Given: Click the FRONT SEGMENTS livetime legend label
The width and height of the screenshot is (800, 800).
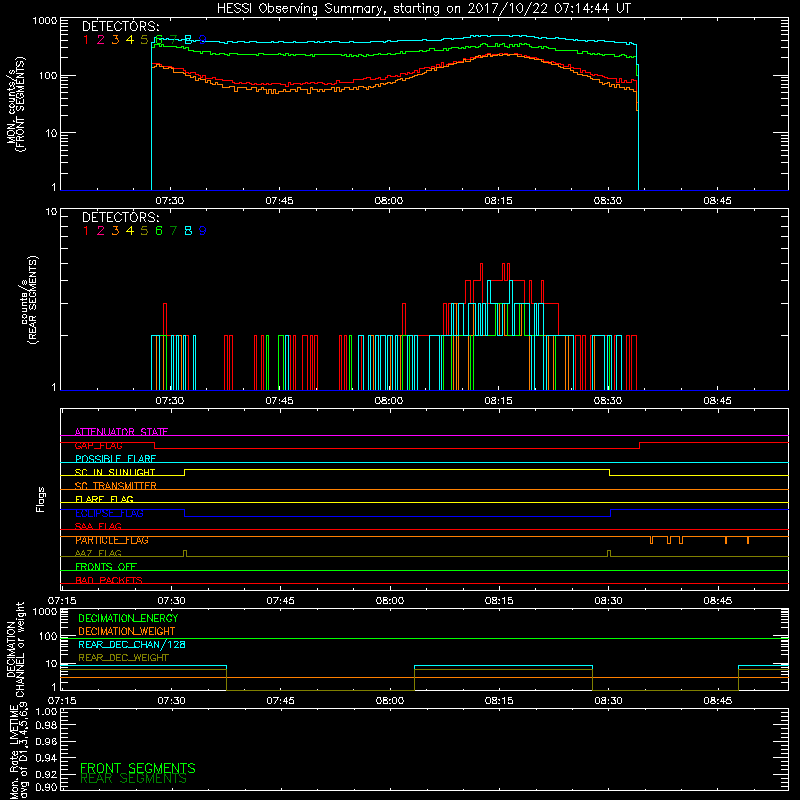Looking at the screenshot, I should pyautogui.click(x=138, y=768).
